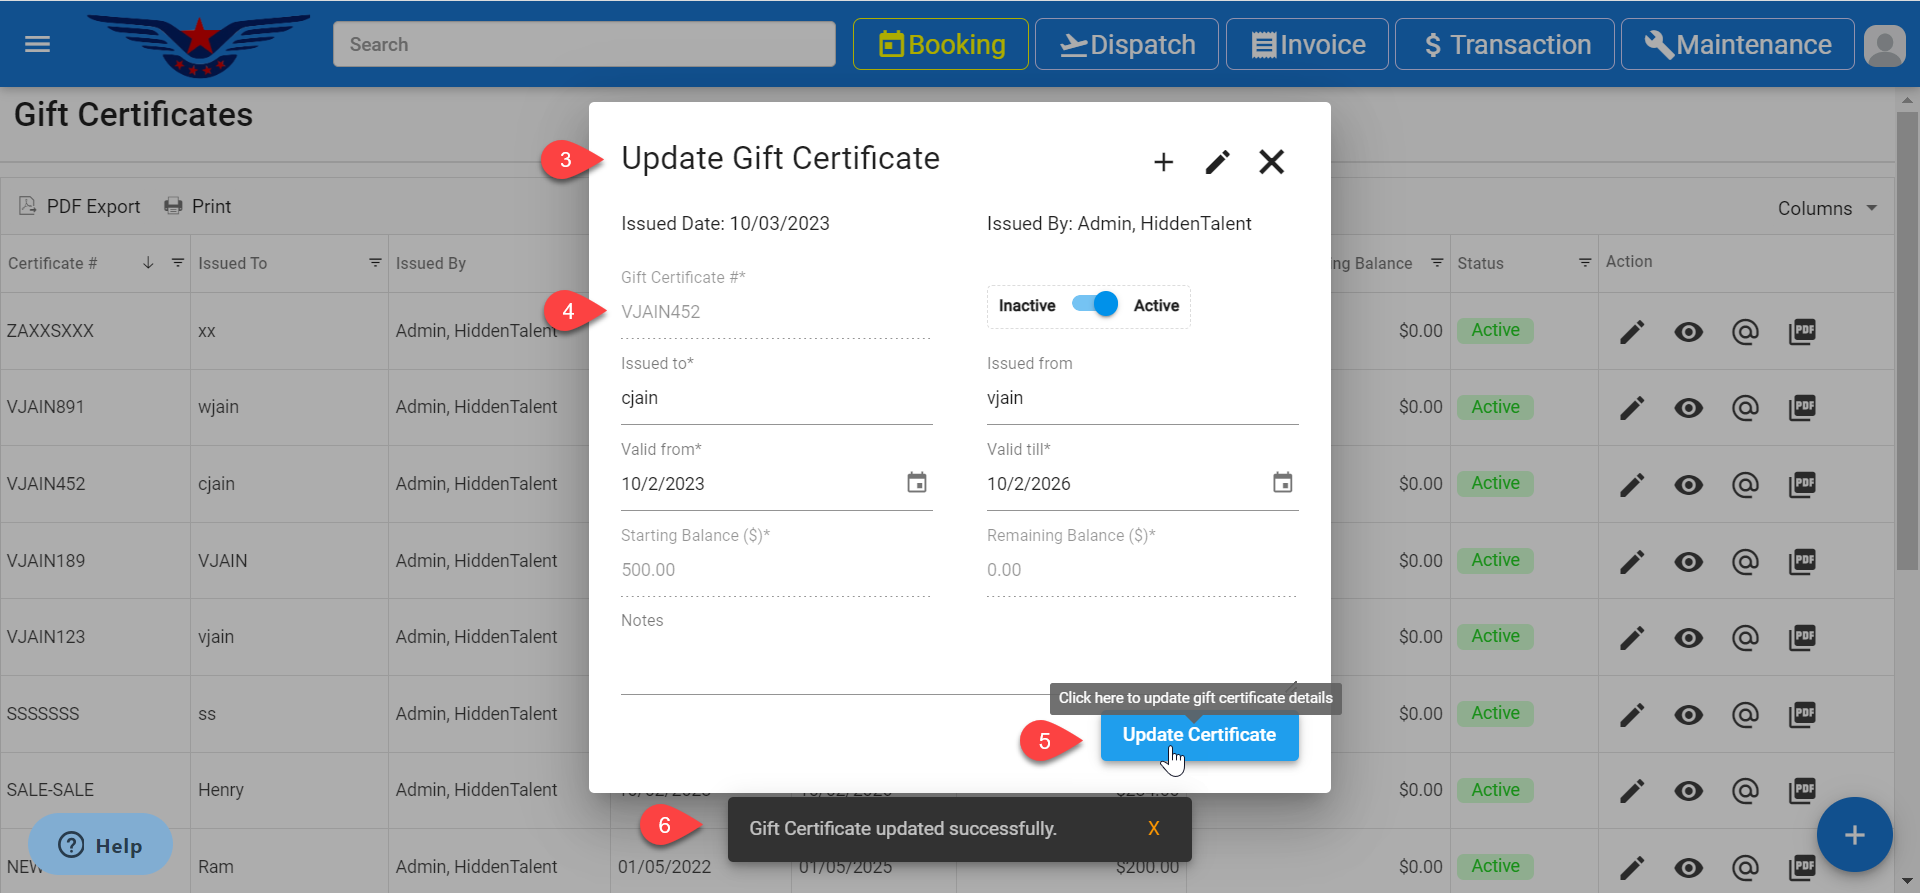Click the PDF Export button
Image resolution: width=1920 pixels, height=893 pixels.
[80, 206]
